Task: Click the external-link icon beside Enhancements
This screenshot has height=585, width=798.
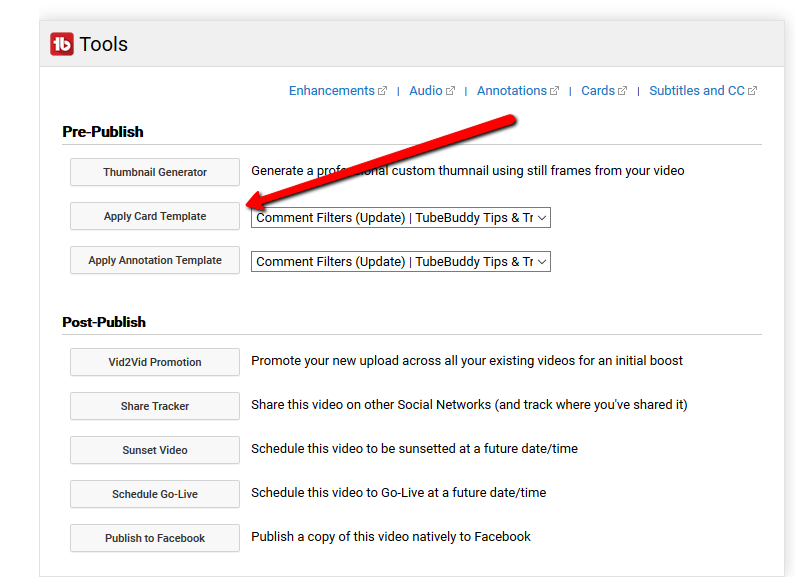Action: tap(382, 91)
